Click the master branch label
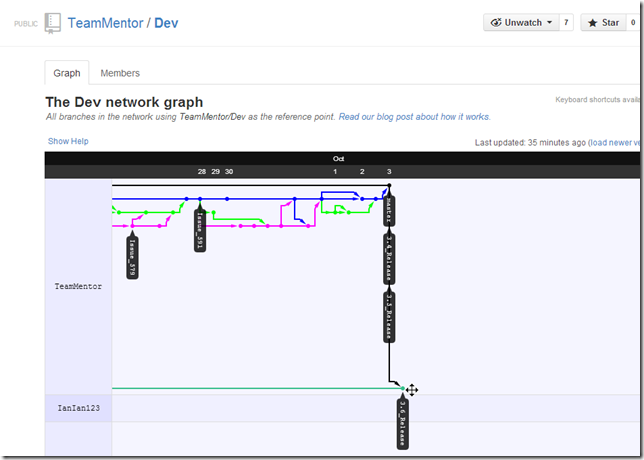 pyautogui.click(x=389, y=208)
